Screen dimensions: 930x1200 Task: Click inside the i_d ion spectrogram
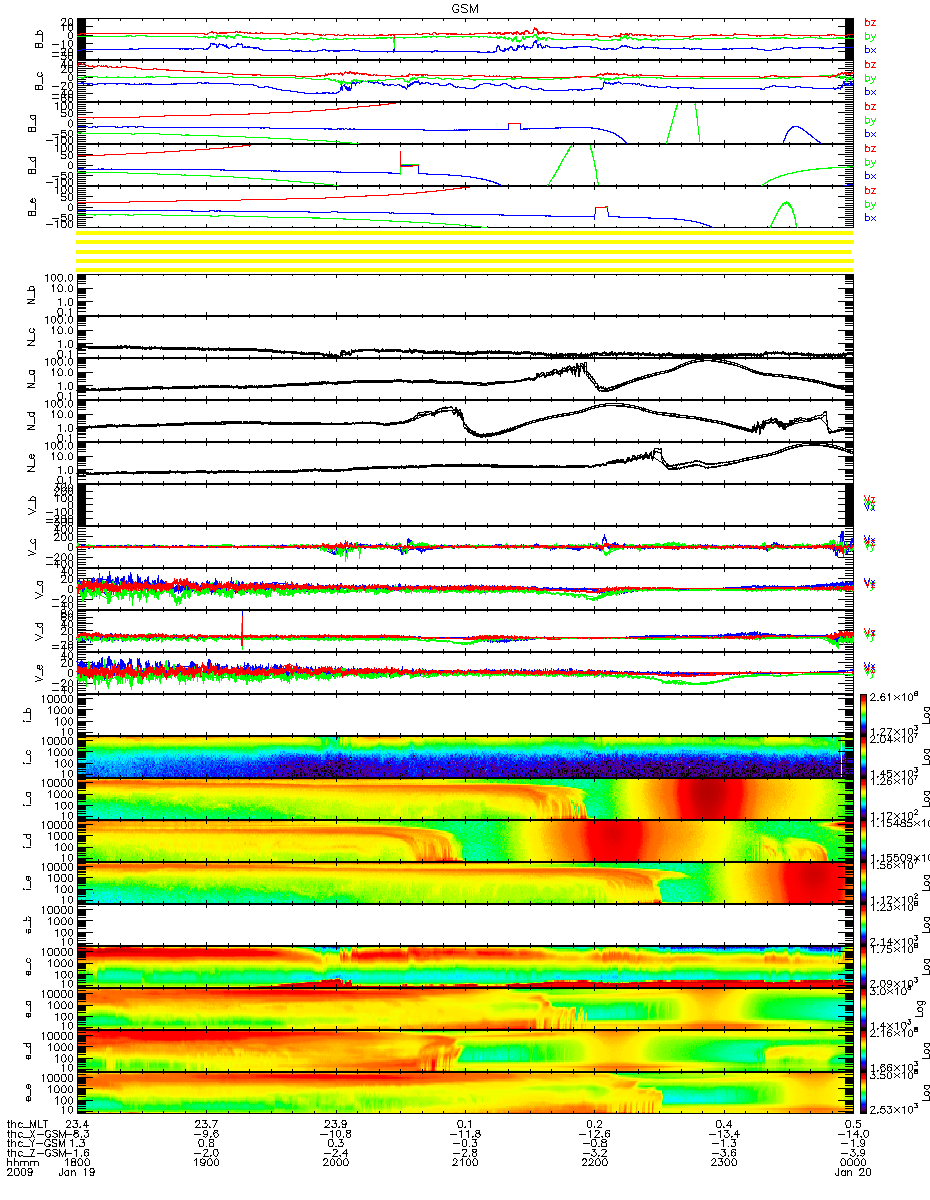coord(464,840)
